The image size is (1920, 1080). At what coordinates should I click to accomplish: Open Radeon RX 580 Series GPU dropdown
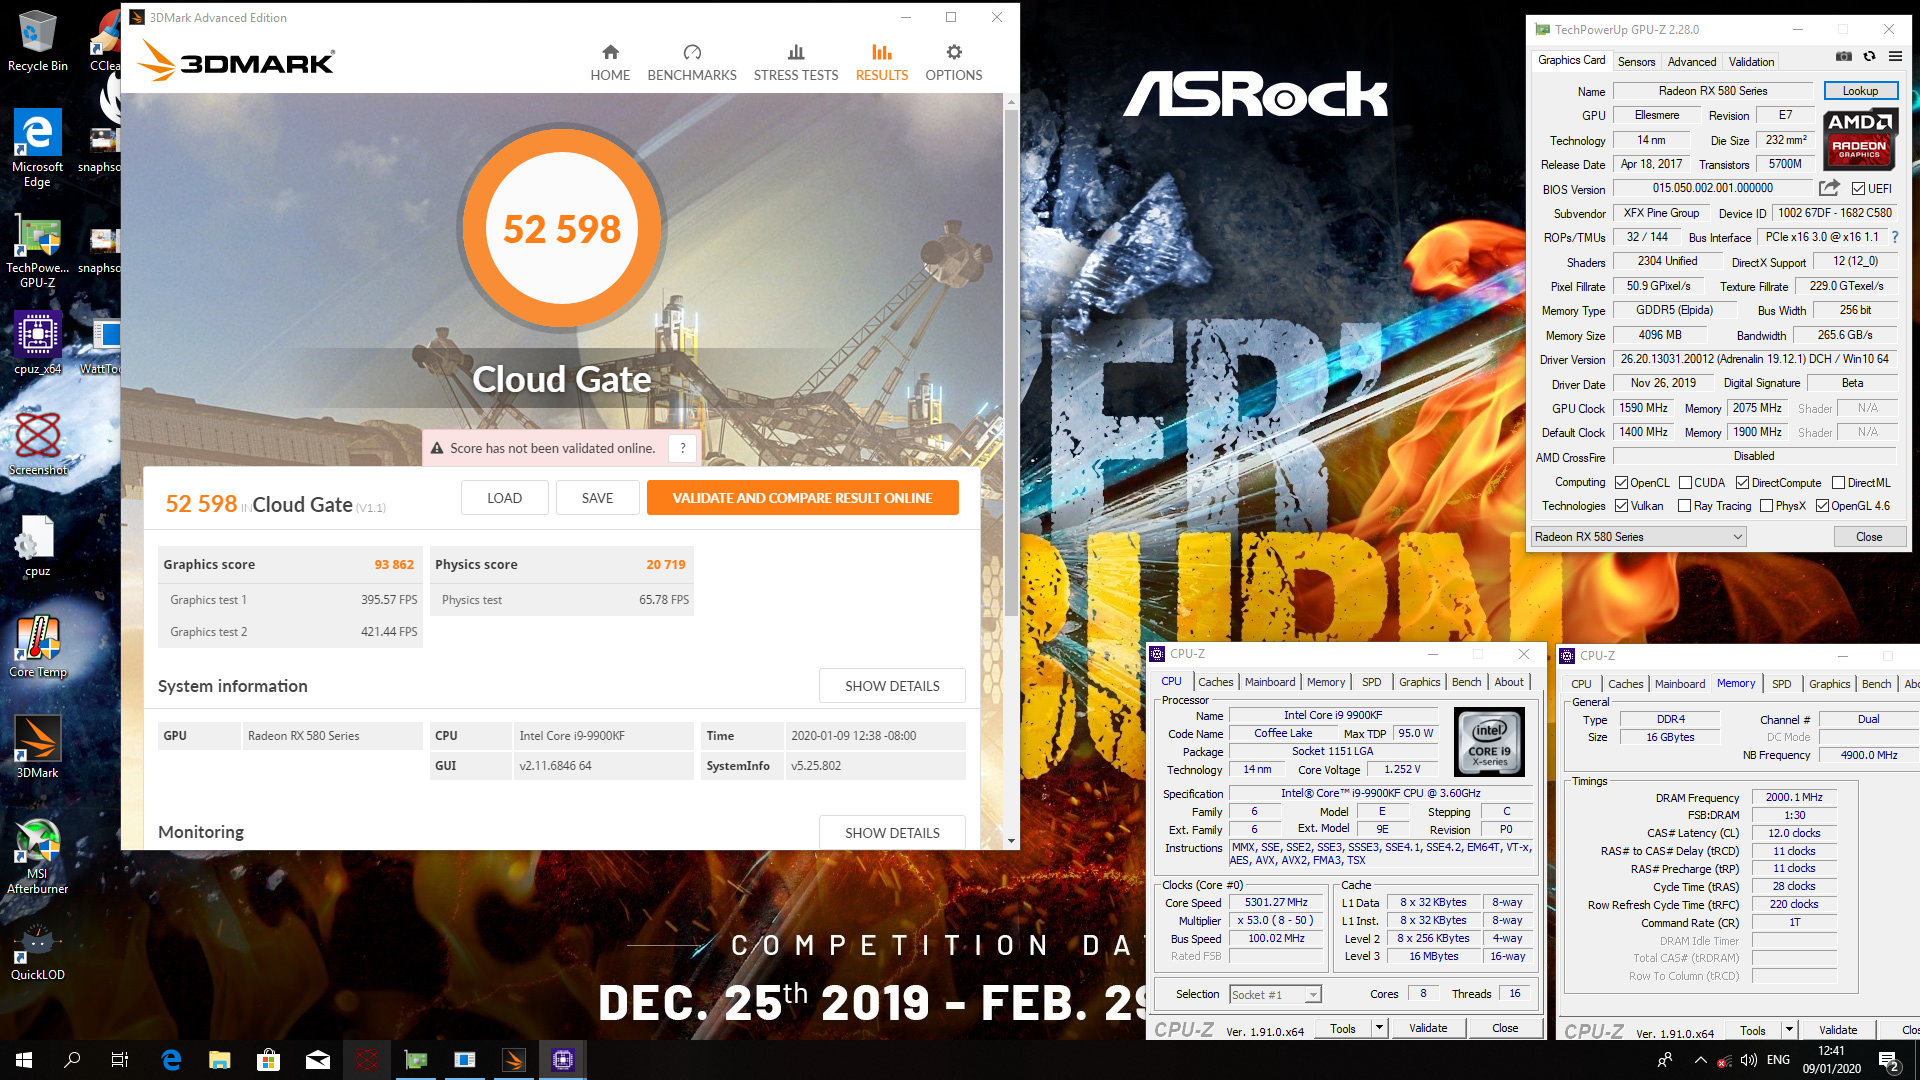pos(1638,537)
